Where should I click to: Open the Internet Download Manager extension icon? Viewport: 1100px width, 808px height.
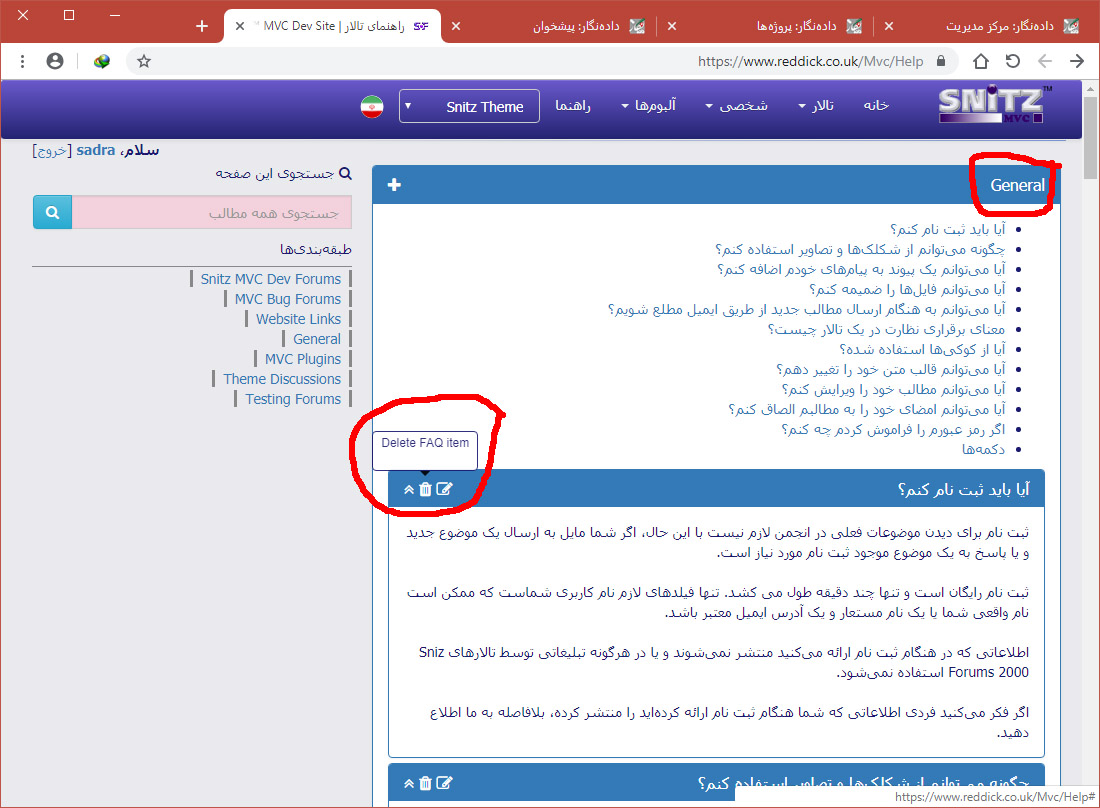(x=101, y=61)
